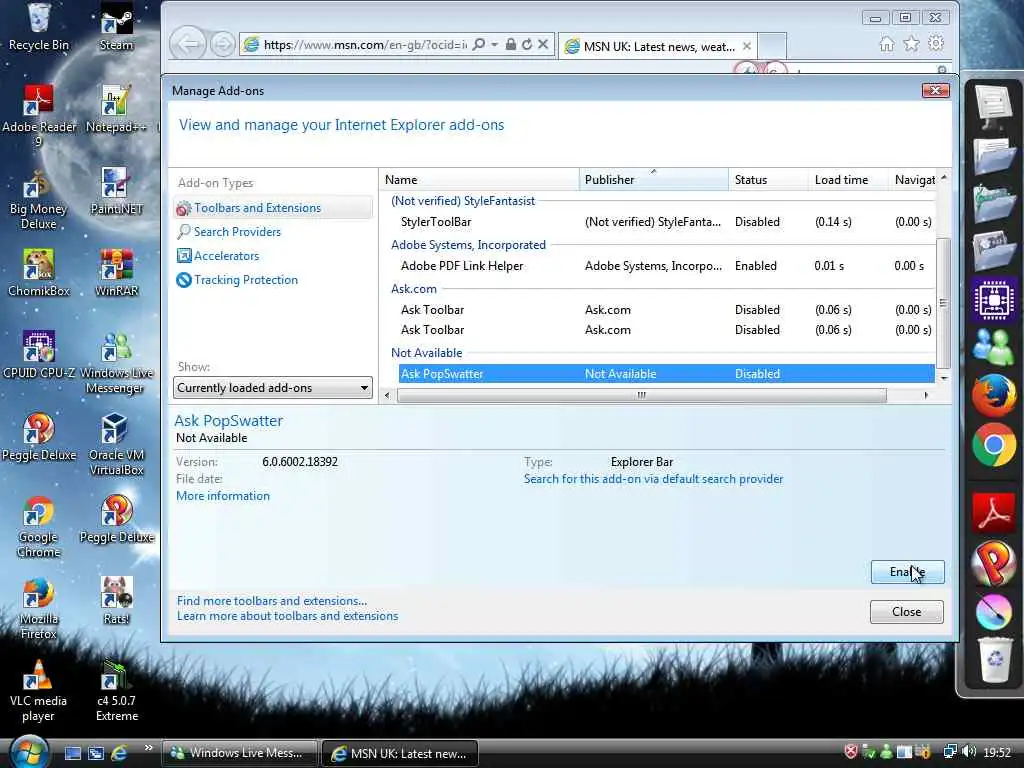Launch Internet Explorer from quick launch
The image size is (1024, 768).
(x=120, y=753)
